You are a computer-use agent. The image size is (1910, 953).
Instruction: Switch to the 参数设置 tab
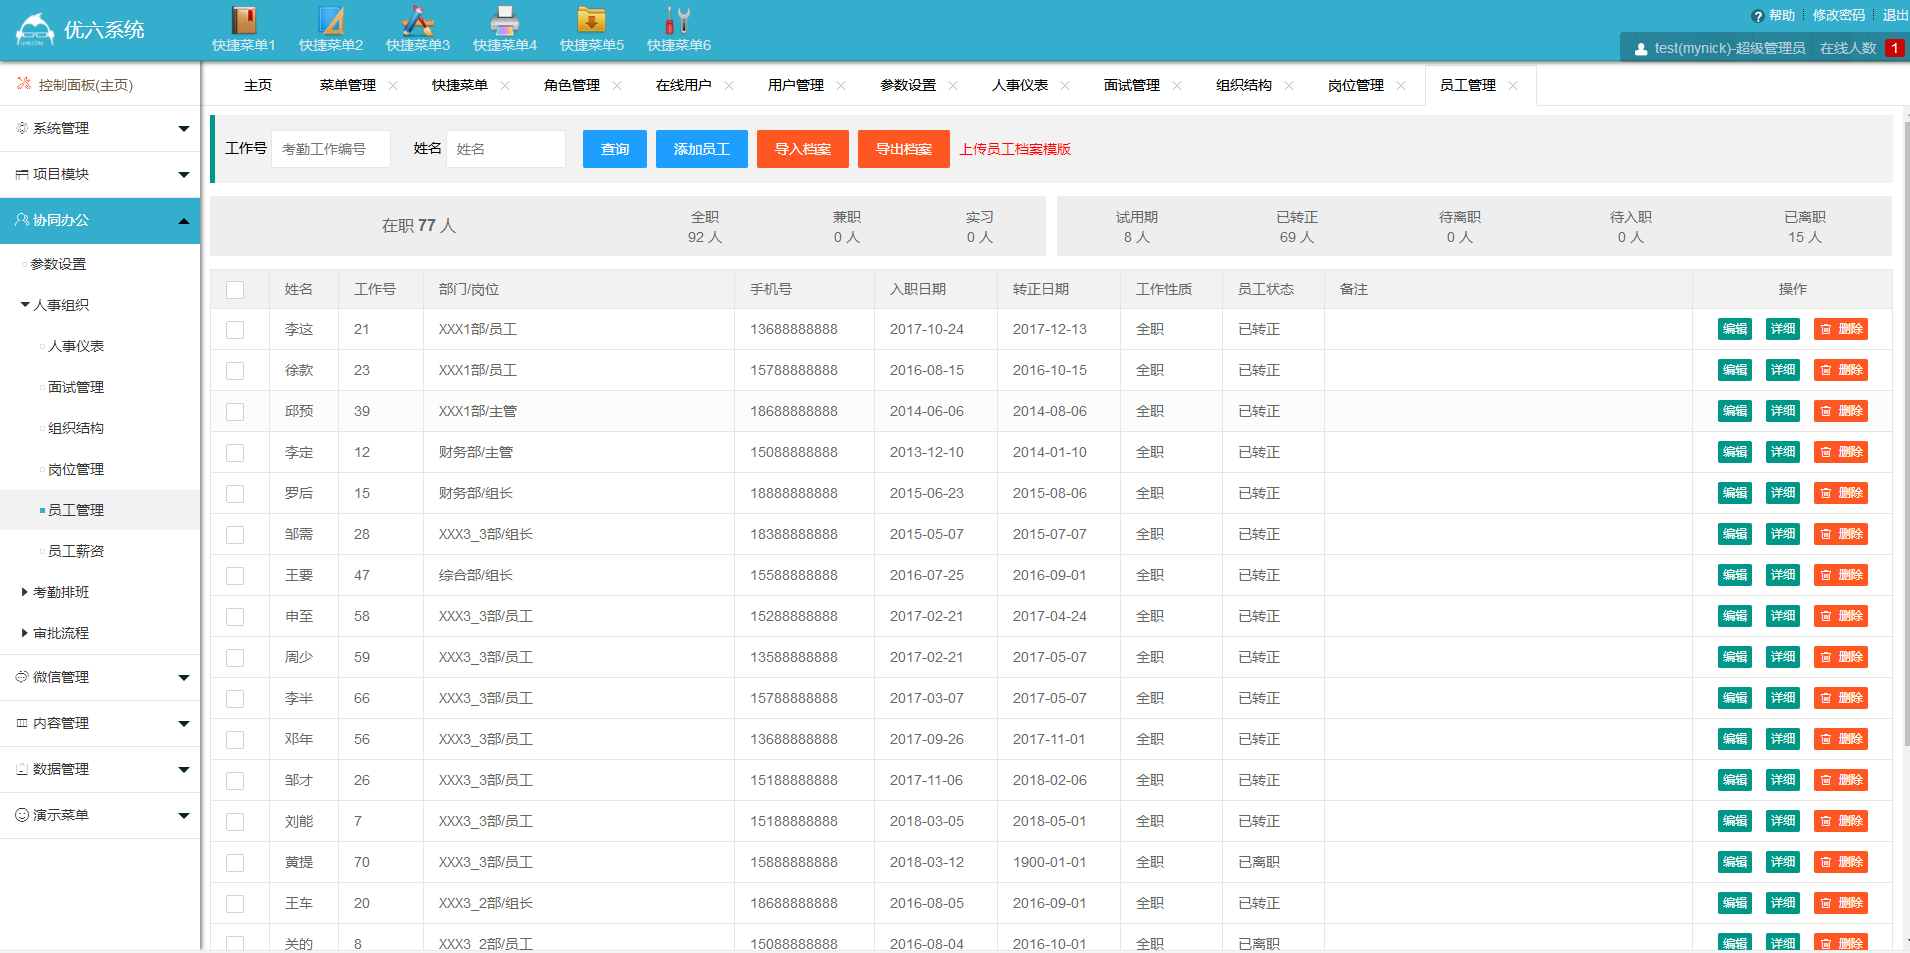click(x=908, y=85)
